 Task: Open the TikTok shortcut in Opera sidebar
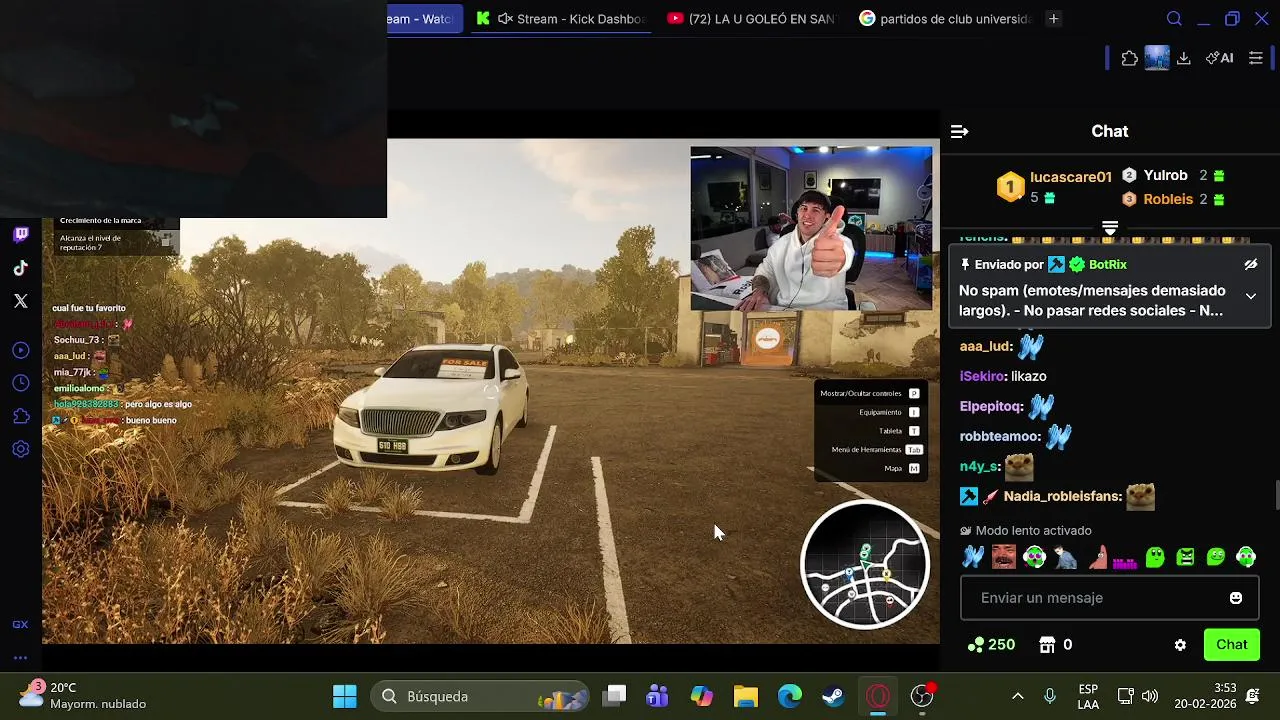point(21,268)
